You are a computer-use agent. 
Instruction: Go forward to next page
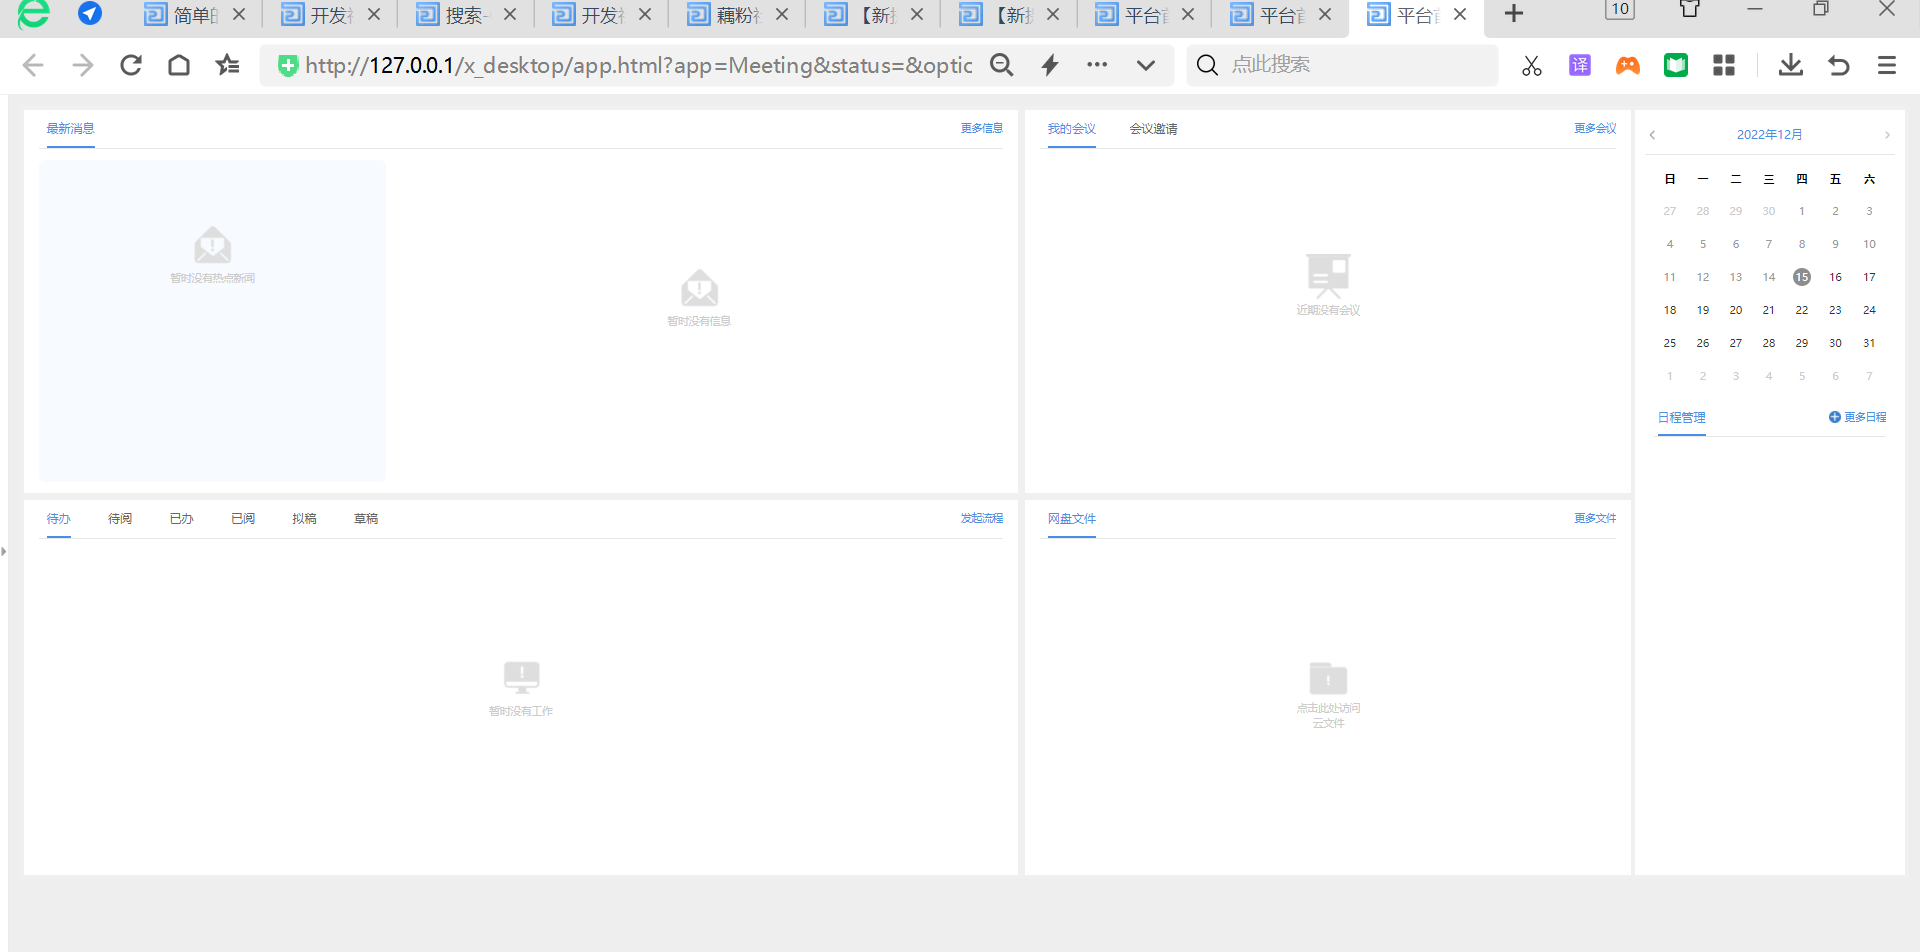coord(83,66)
